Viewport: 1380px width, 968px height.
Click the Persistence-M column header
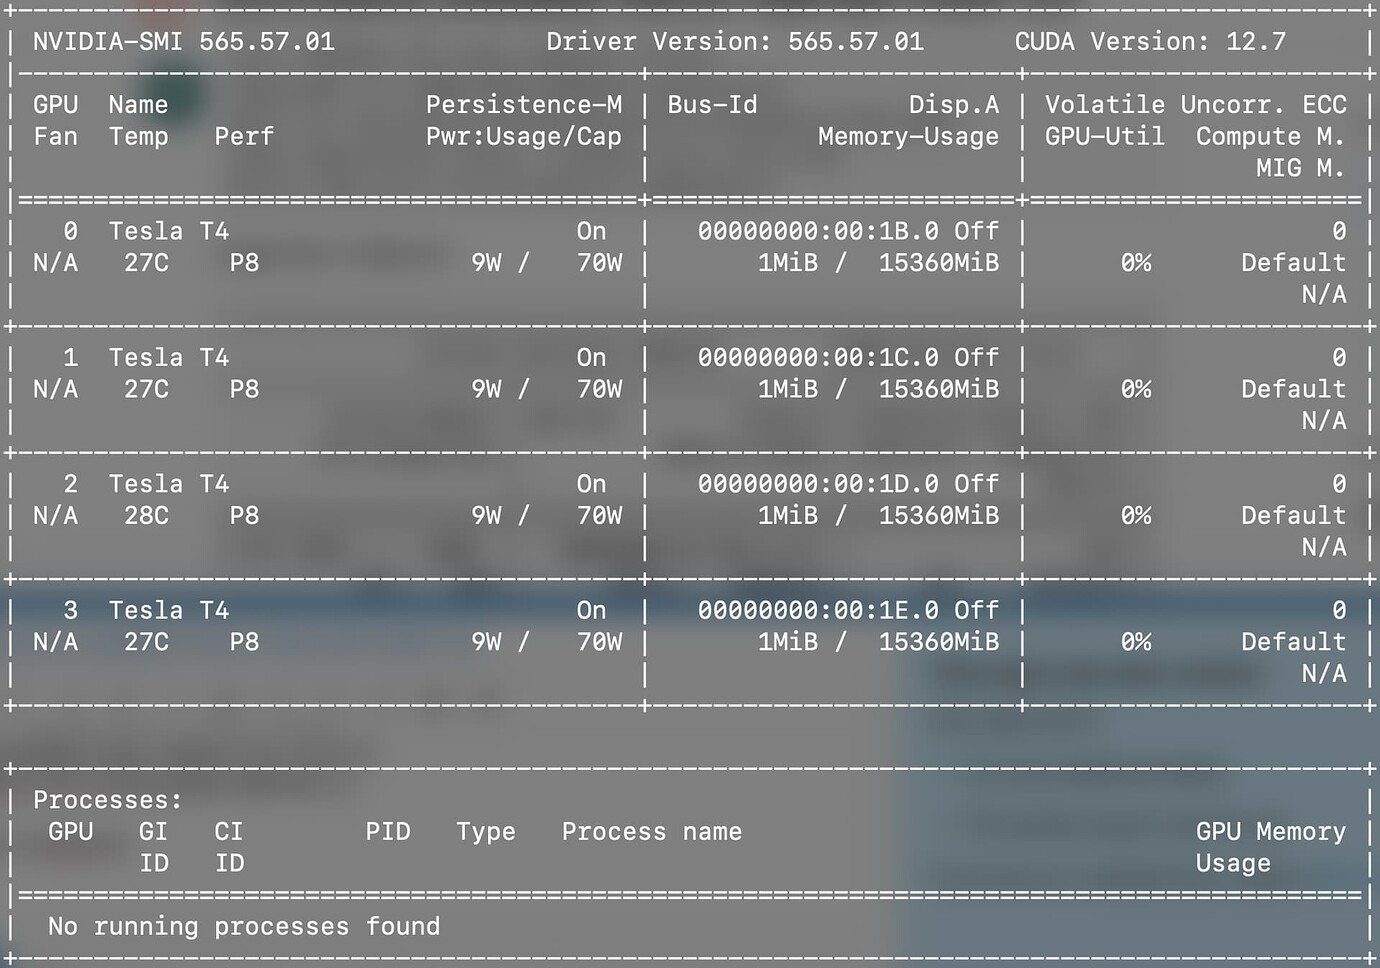tap(523, 105)
